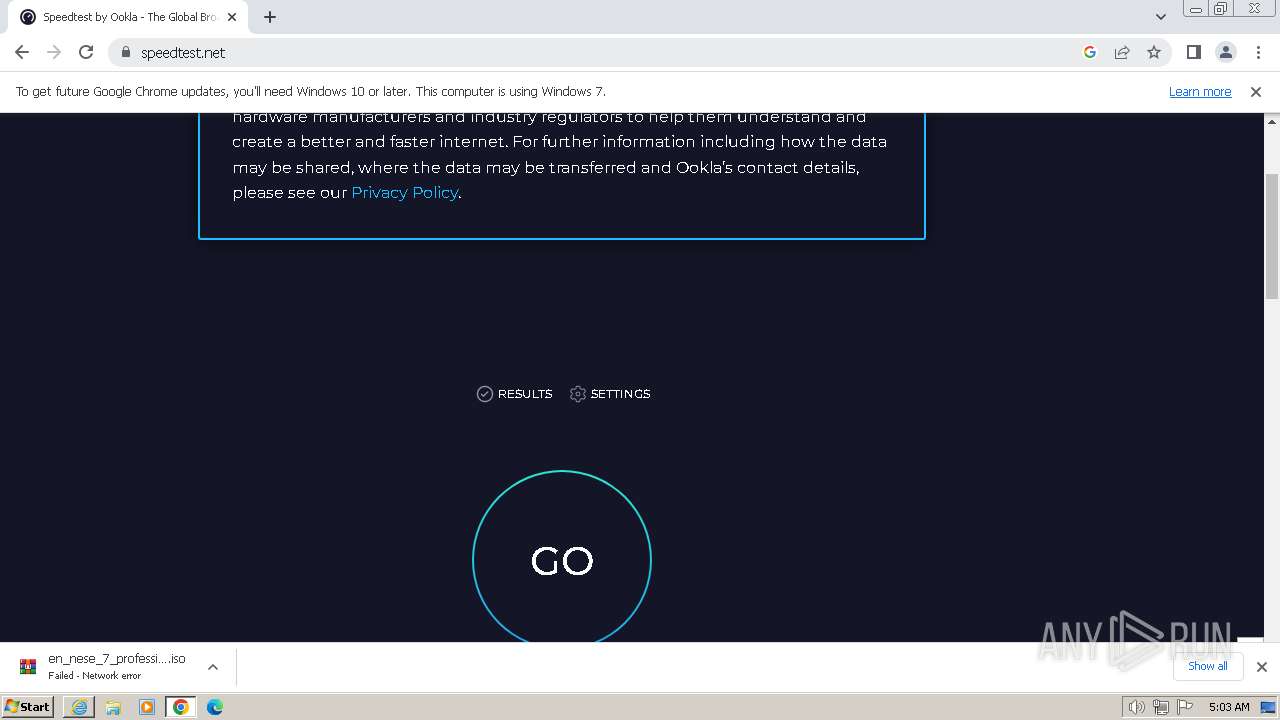Click the 5:03 AM system clock
Viewport: 1280px width, 720px height.
[x=1229, y=707]
